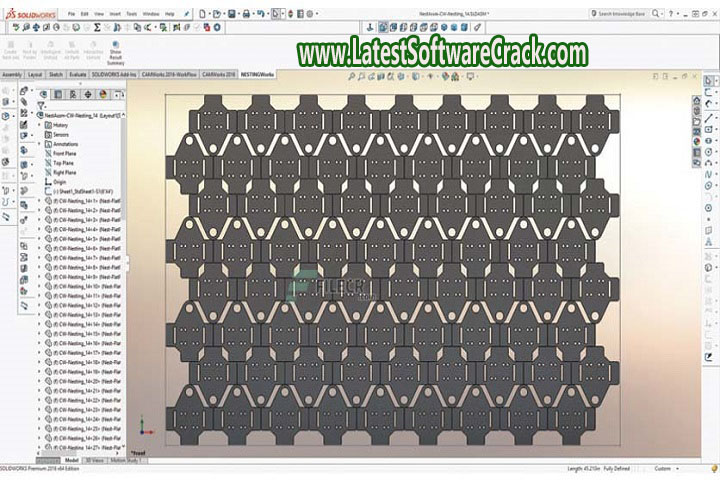Click the Apply Scene icon in view toolbar

[455, 77]
